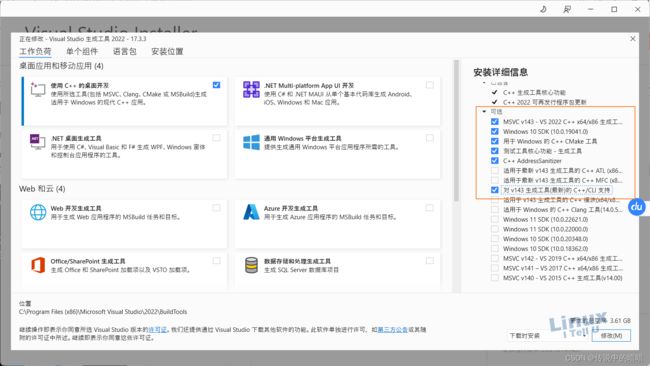Click the .NET desktop build tools icon
The height and width of the screenshot is (366, 650).
pos(38,142)
